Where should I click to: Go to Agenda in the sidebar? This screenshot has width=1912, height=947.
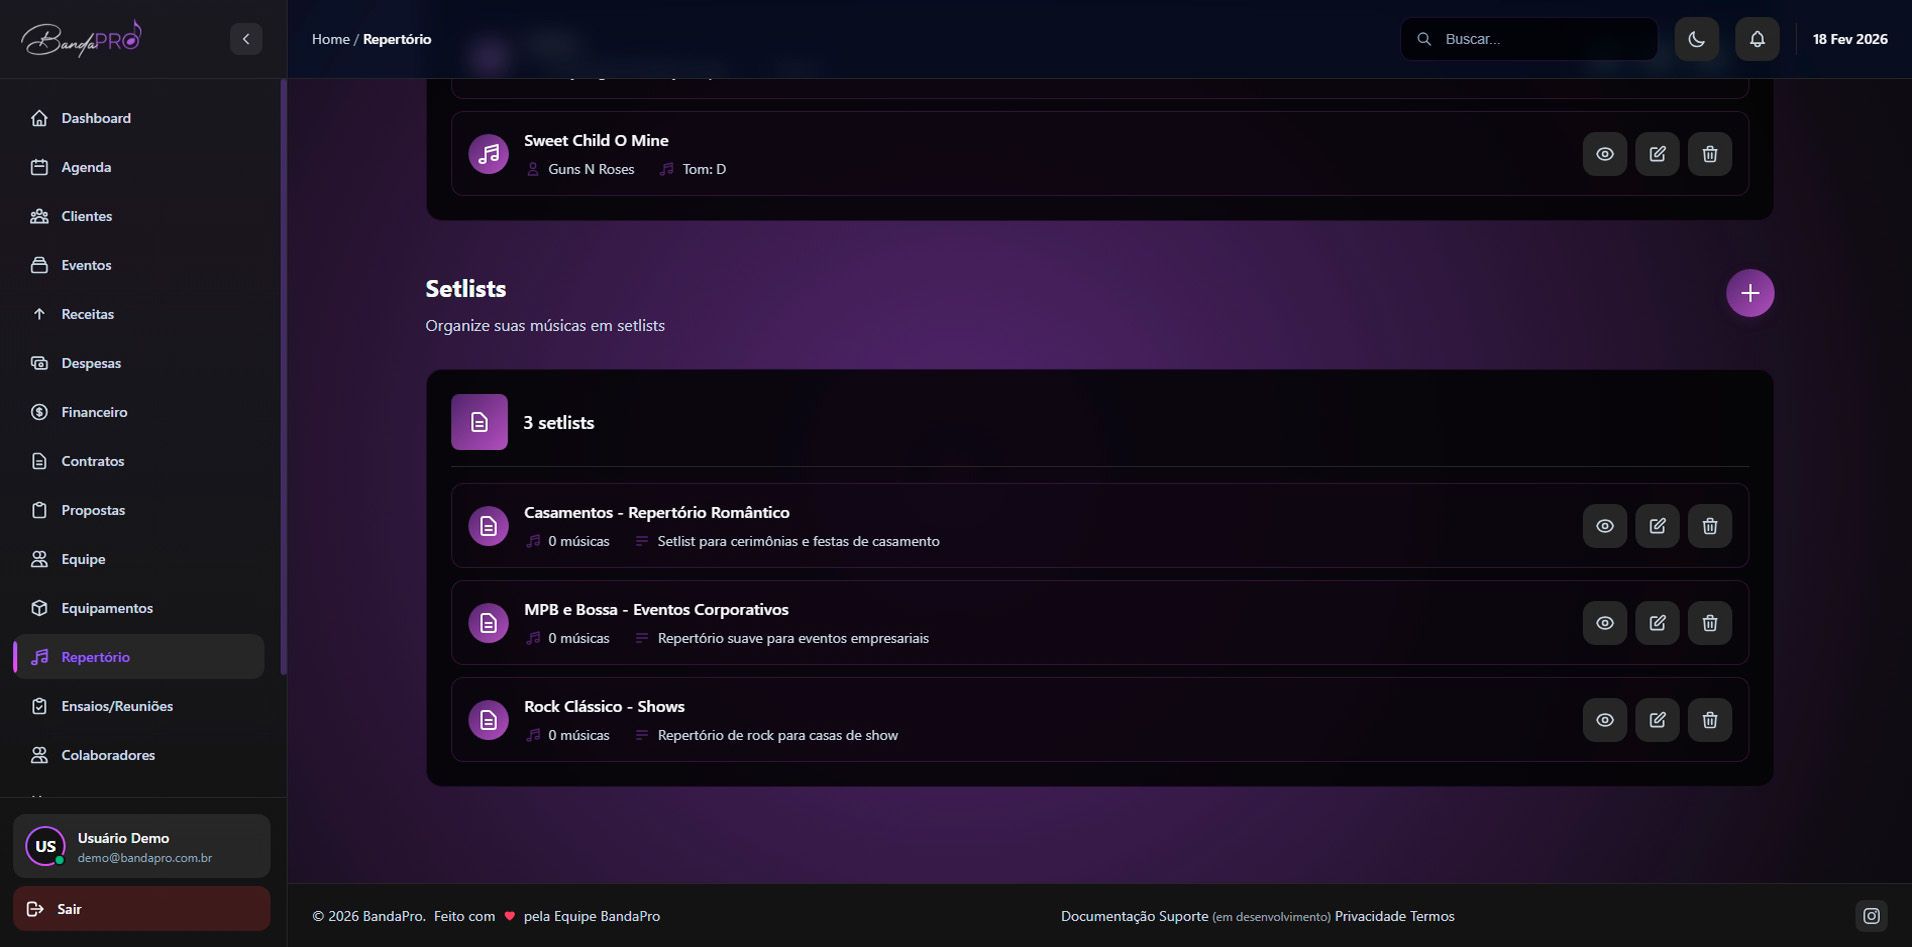[86, 167]
